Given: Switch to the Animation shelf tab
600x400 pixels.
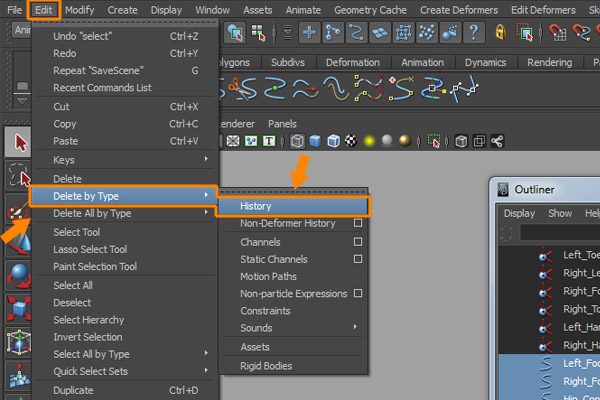Looking at the screenshot, I should [x=421, y=62].
